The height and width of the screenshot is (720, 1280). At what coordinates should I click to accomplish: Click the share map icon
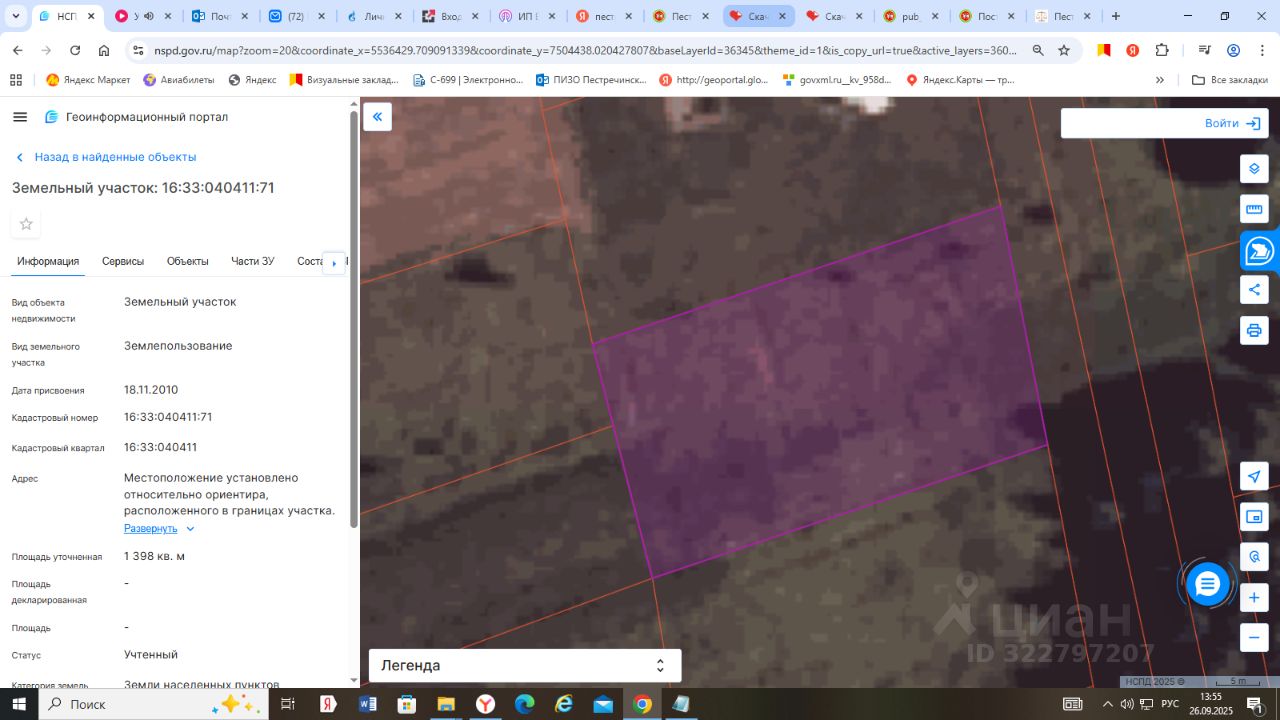1254,290
